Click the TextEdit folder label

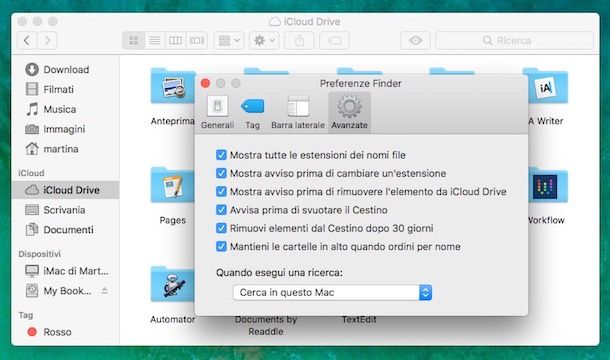point(359,320)
